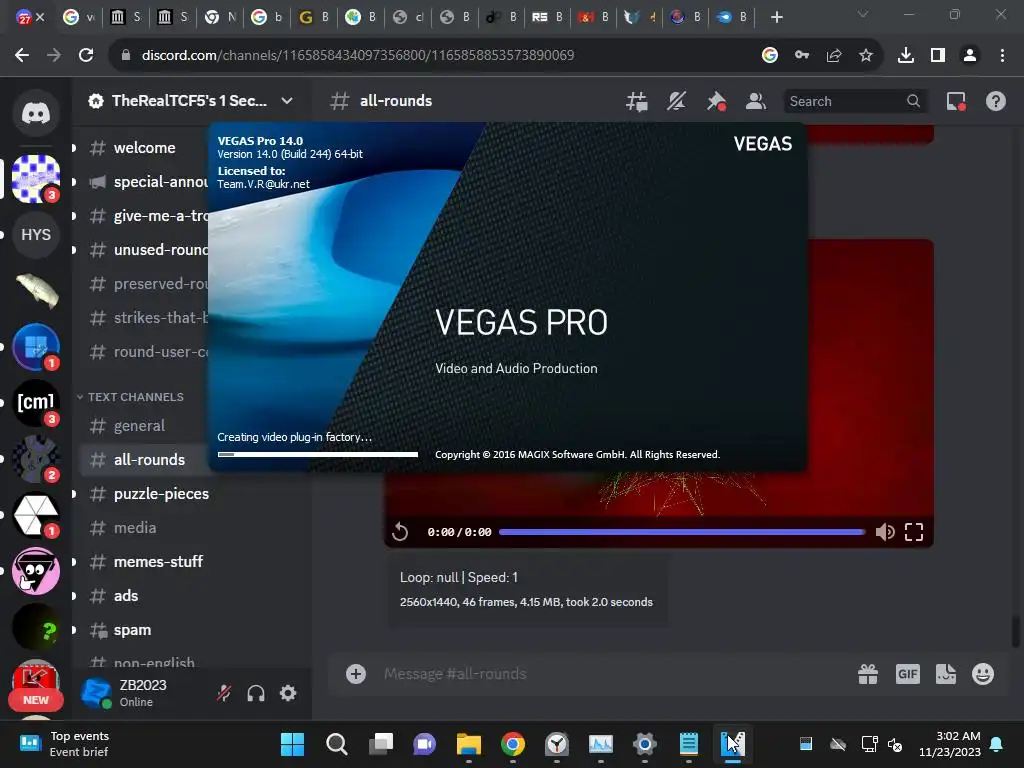The height and width of the screenshot is (768, 1024).
Task: Restart the video with replay icon
Action: tap(400, 532)
